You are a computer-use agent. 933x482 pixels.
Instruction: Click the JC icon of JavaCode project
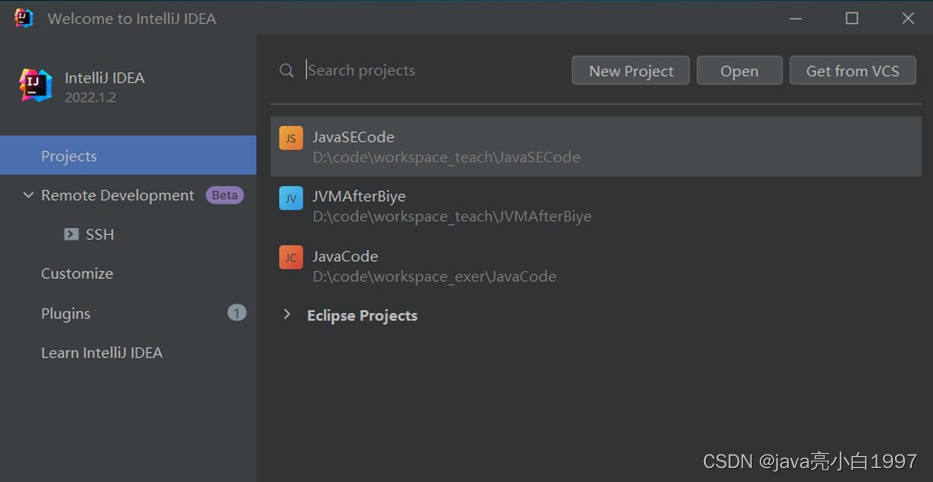point(290,257)
